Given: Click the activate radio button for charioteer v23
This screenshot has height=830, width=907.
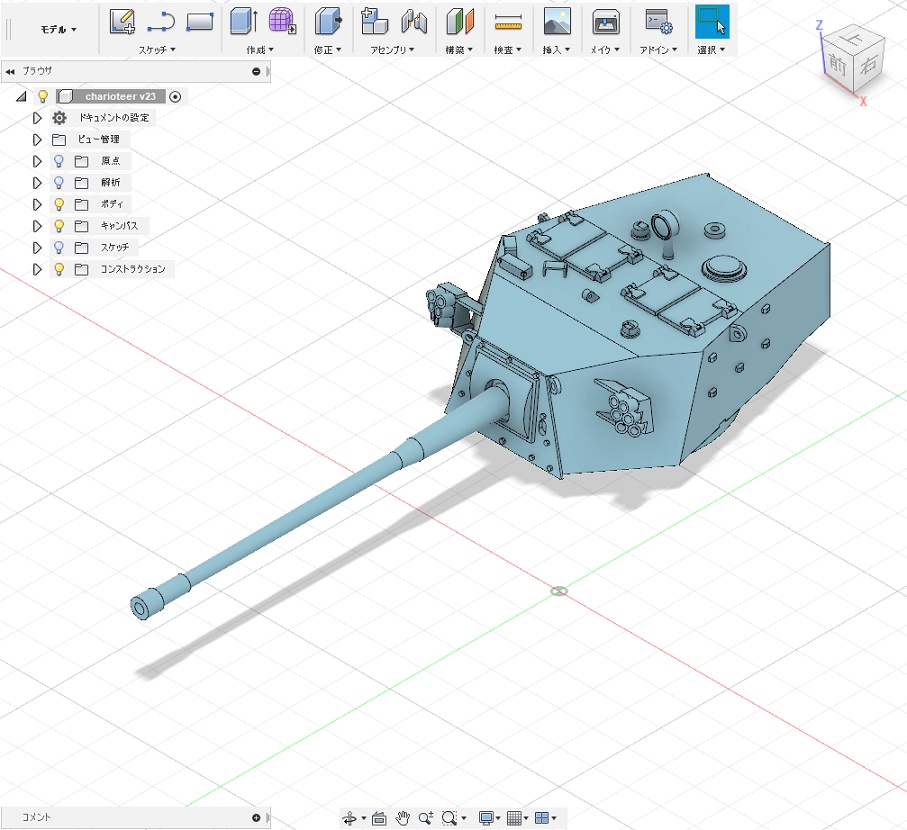Looking at the screenshot, I should (x=175, y=97).
